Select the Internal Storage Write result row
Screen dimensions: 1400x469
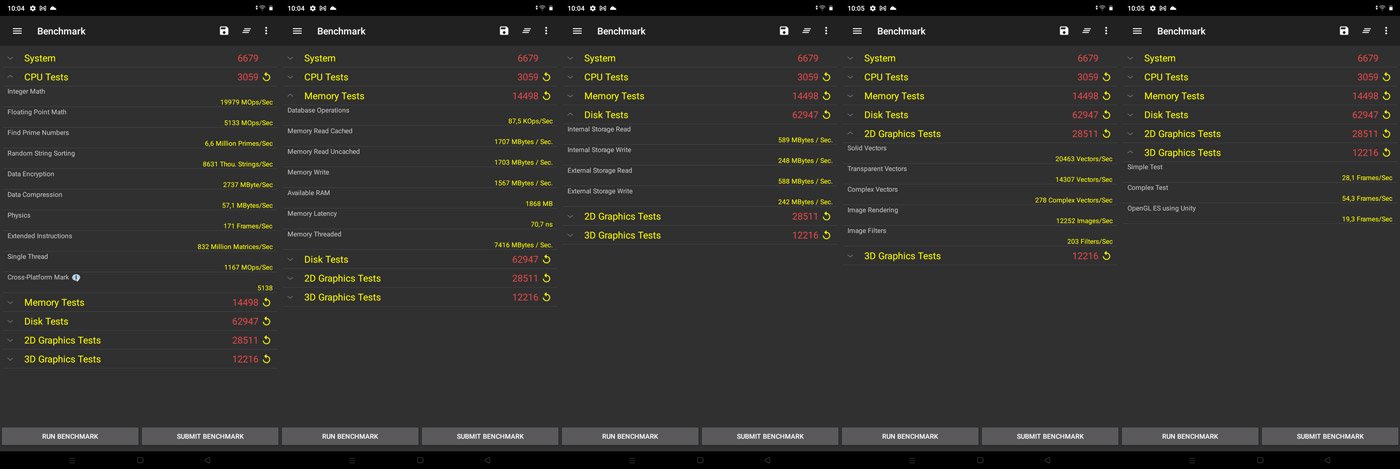pos(700,155)
